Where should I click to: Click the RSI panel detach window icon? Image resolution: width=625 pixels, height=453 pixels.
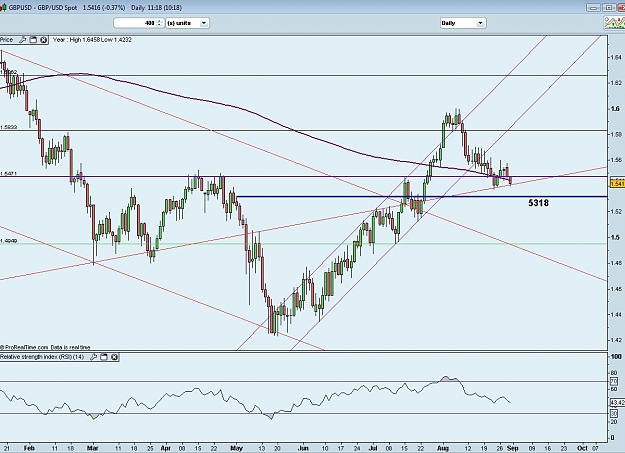tap(104, 357)
